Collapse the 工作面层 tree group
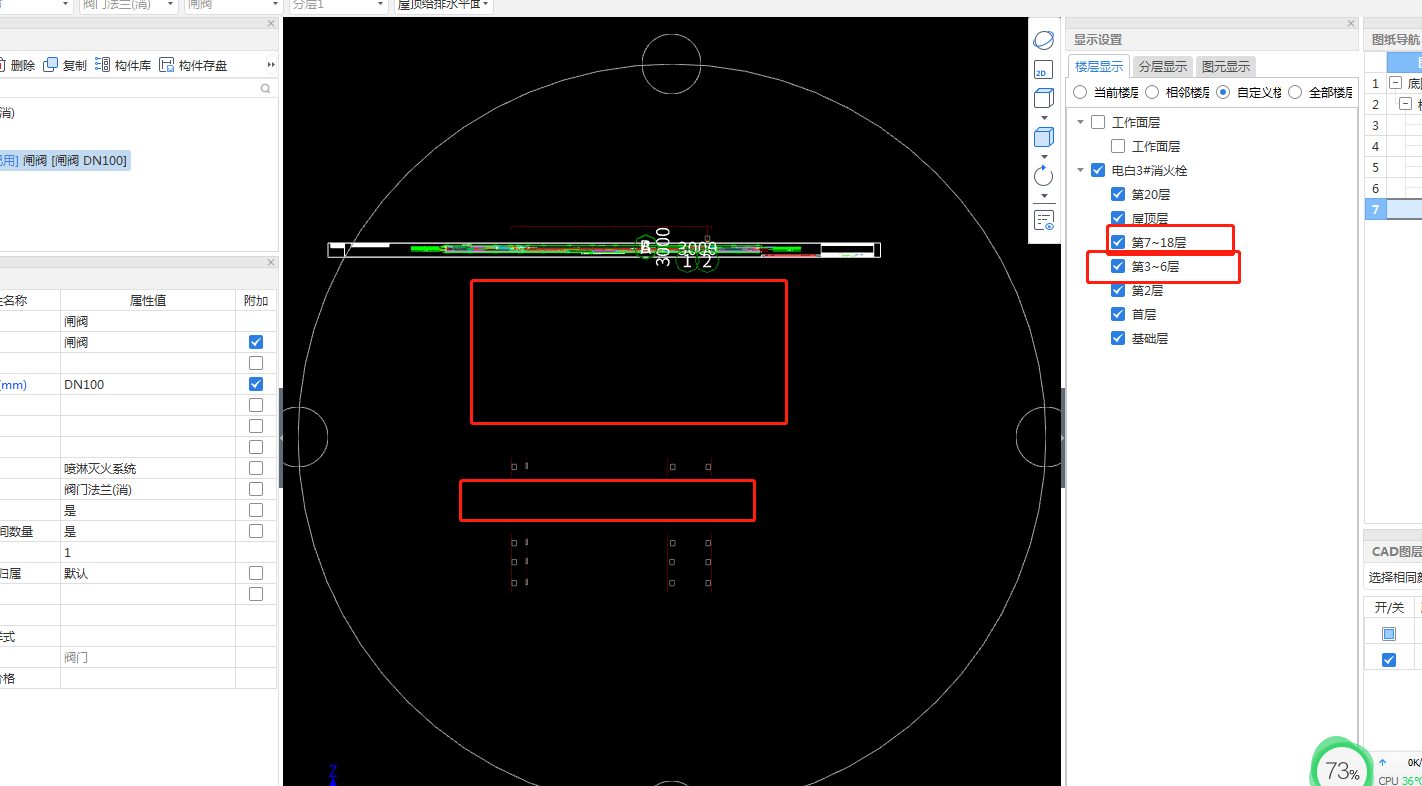 (1081, 122)
